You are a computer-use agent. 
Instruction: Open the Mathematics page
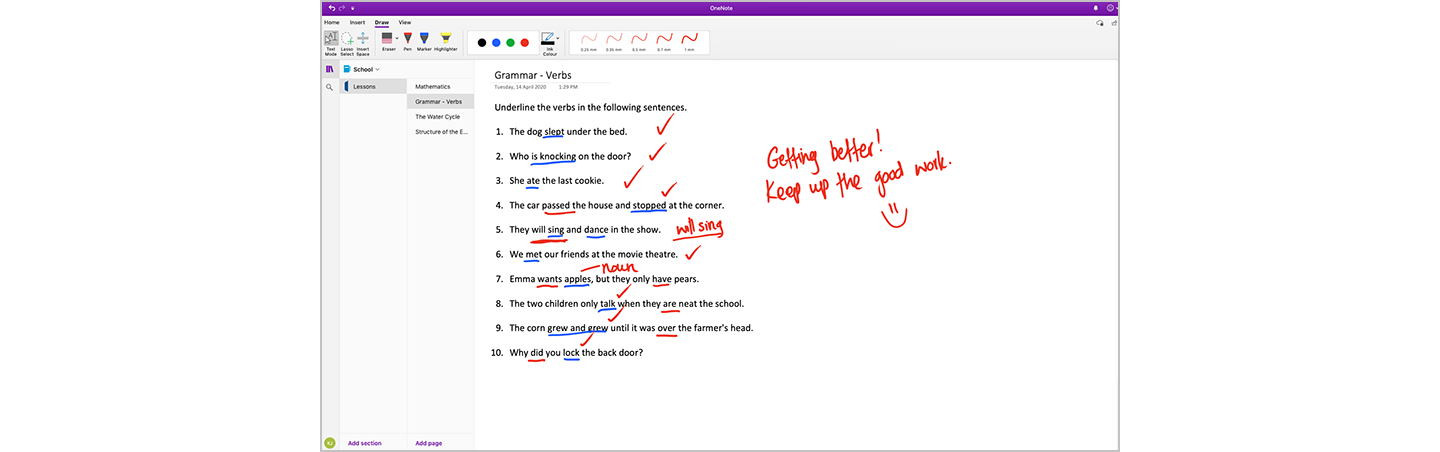(433, 87)
